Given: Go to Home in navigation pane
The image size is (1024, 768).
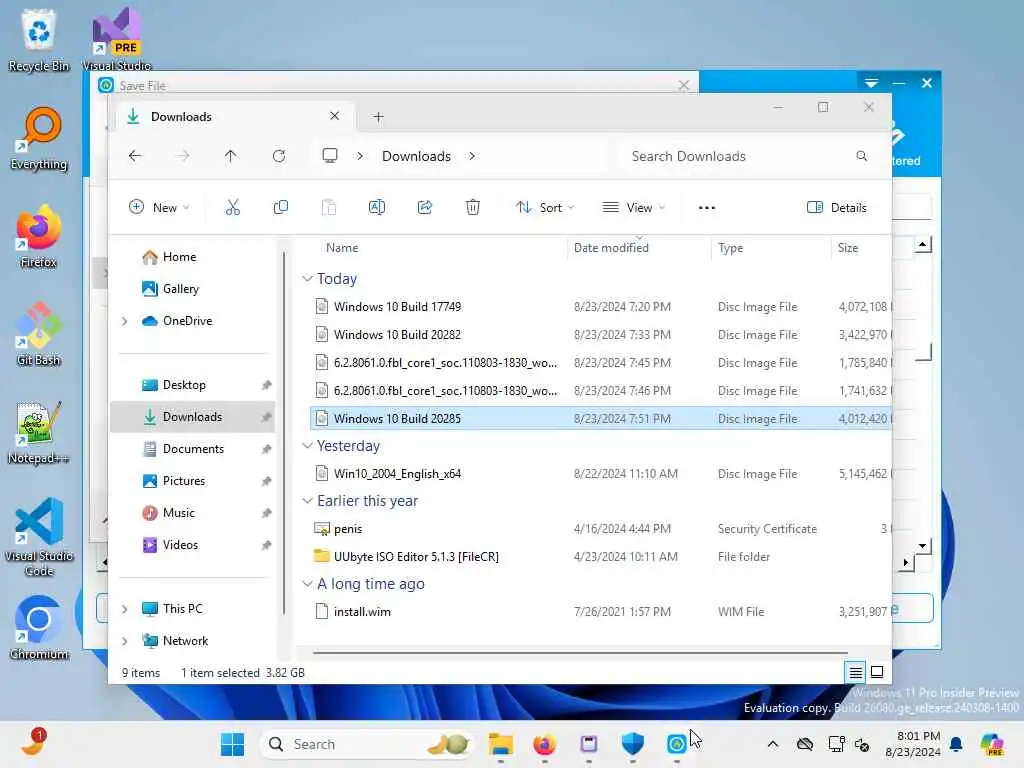Looking at the screenshot, I should tap(179, 257).
